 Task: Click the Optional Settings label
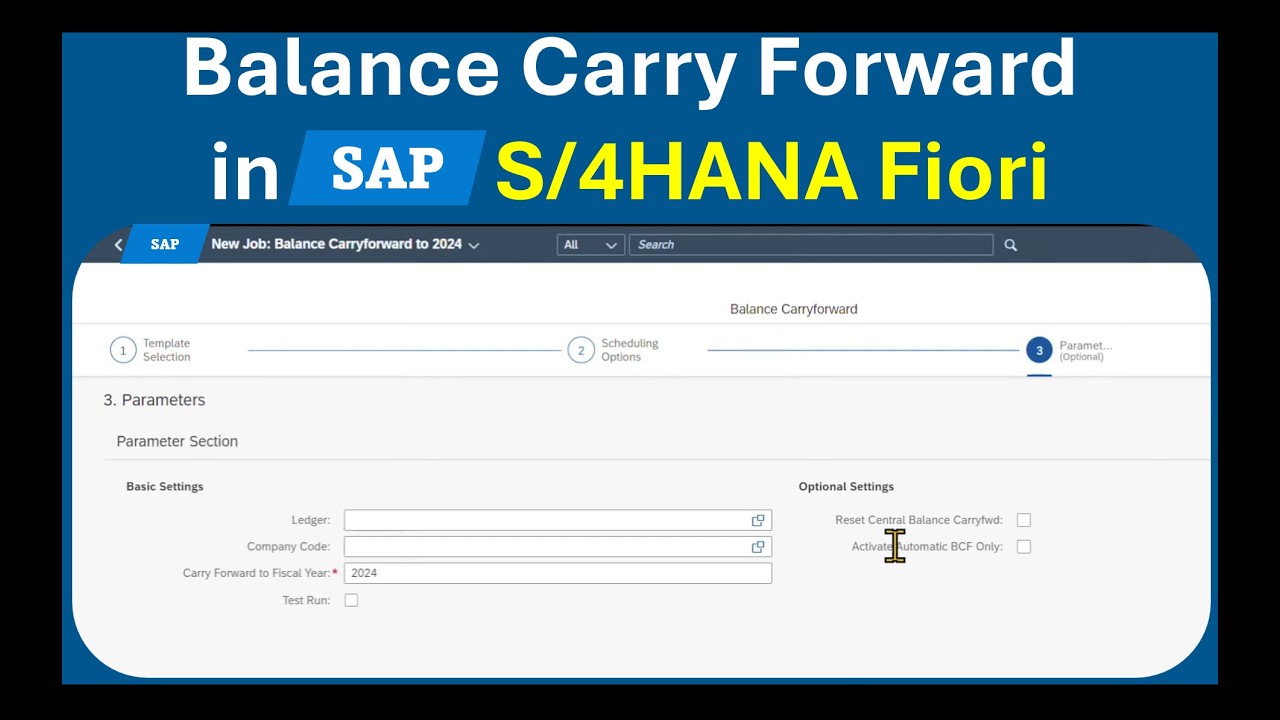(x=846, y=486)
